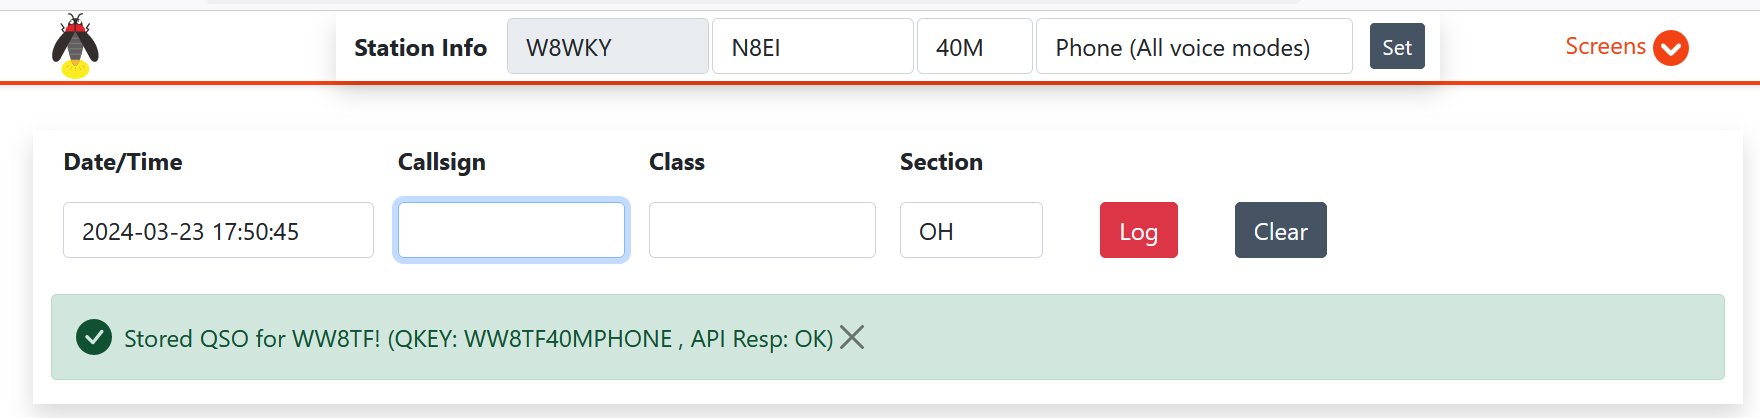Screen dimensions: 1760x418
Task: Click the Stored QSO for WW8TF message text
Action: 478,339
